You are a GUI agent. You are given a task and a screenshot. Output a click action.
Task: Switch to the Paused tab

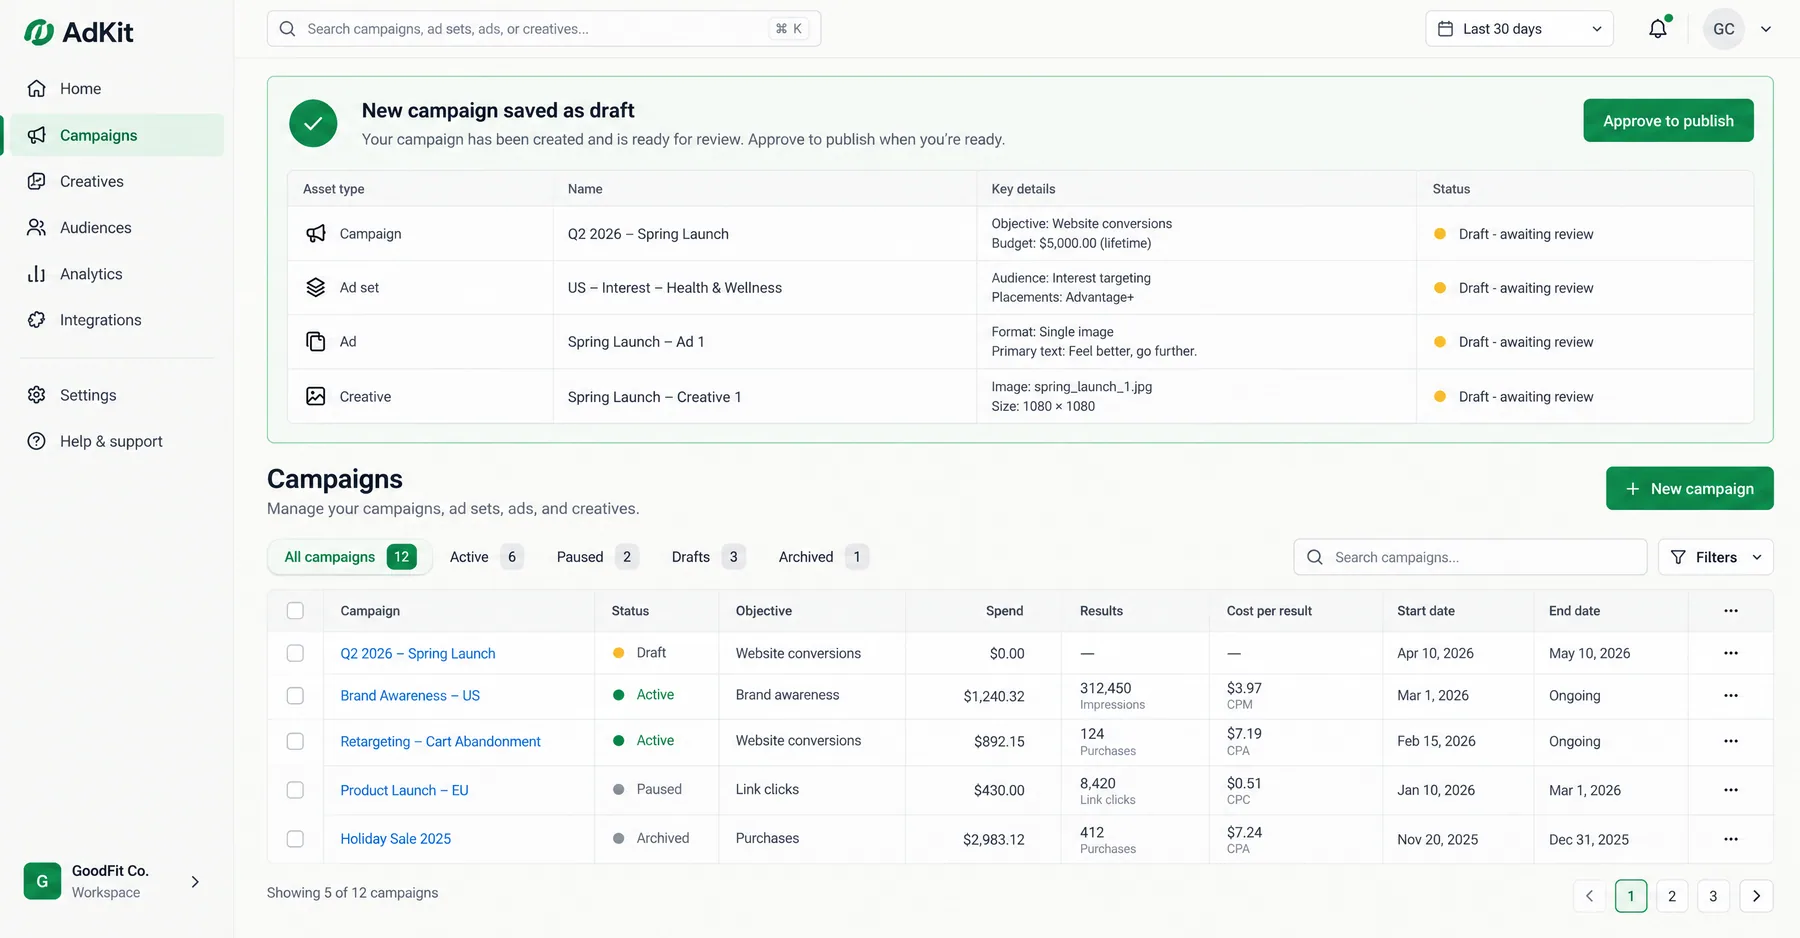[x=597, y=557]
